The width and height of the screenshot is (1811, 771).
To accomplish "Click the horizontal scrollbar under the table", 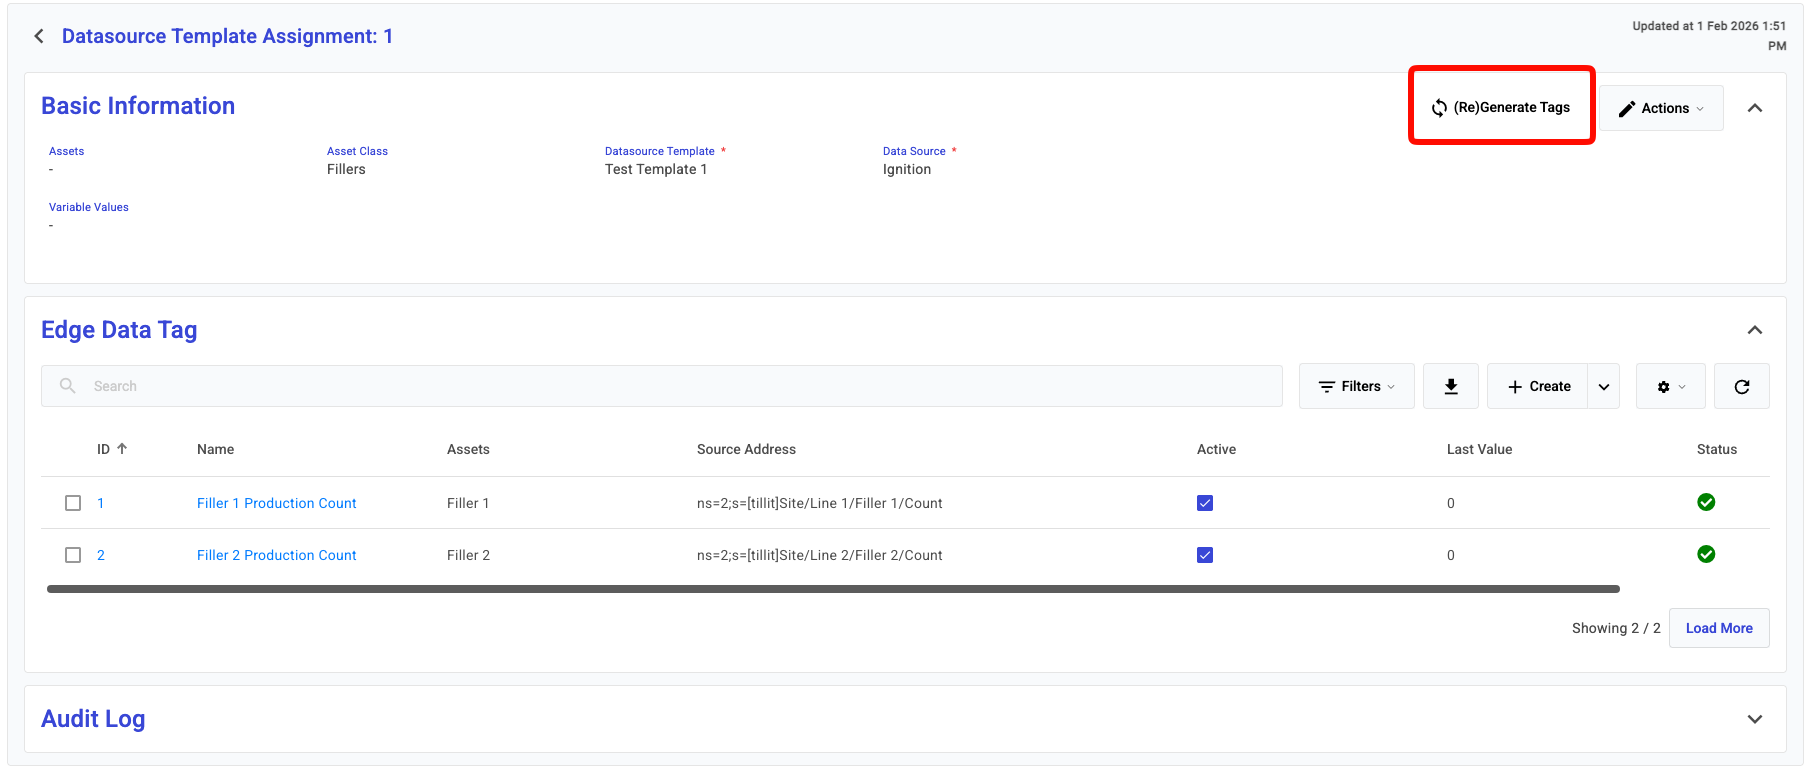I will coord(832,589).
